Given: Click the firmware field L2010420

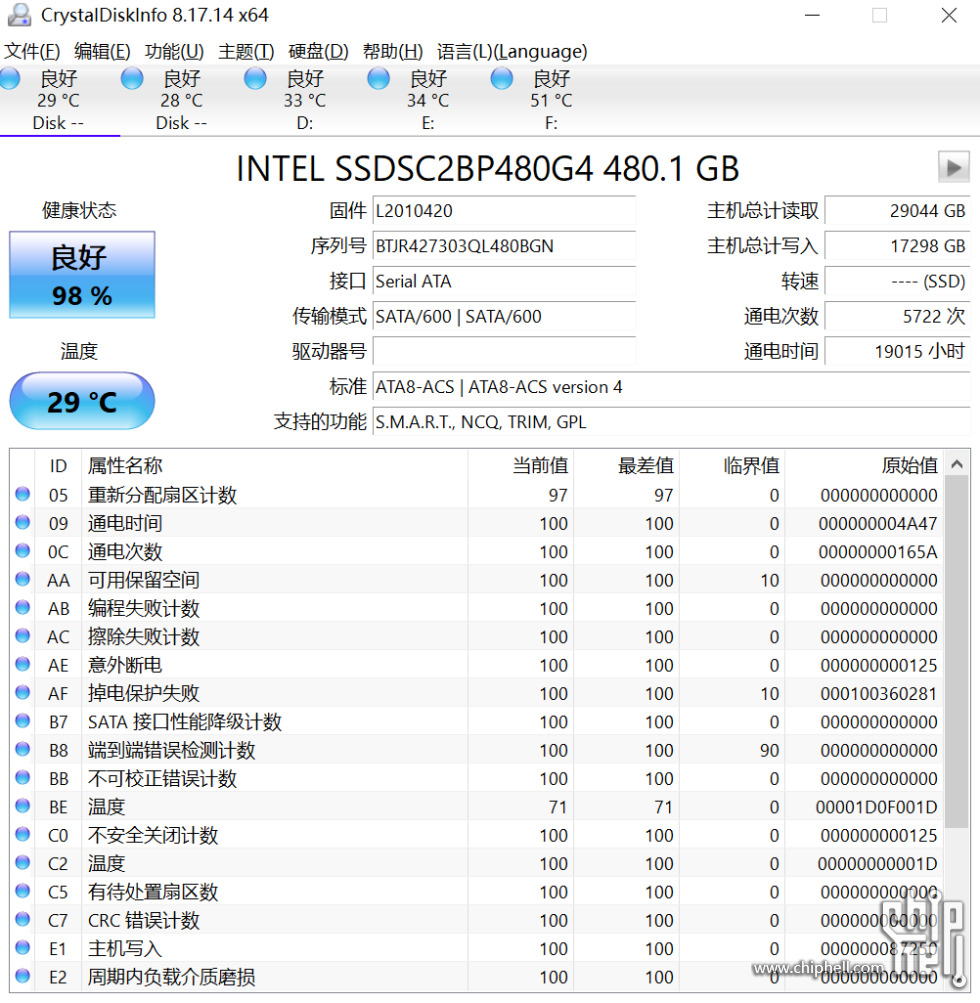Looking at the screenshot, I should click(x=504, y=211).
